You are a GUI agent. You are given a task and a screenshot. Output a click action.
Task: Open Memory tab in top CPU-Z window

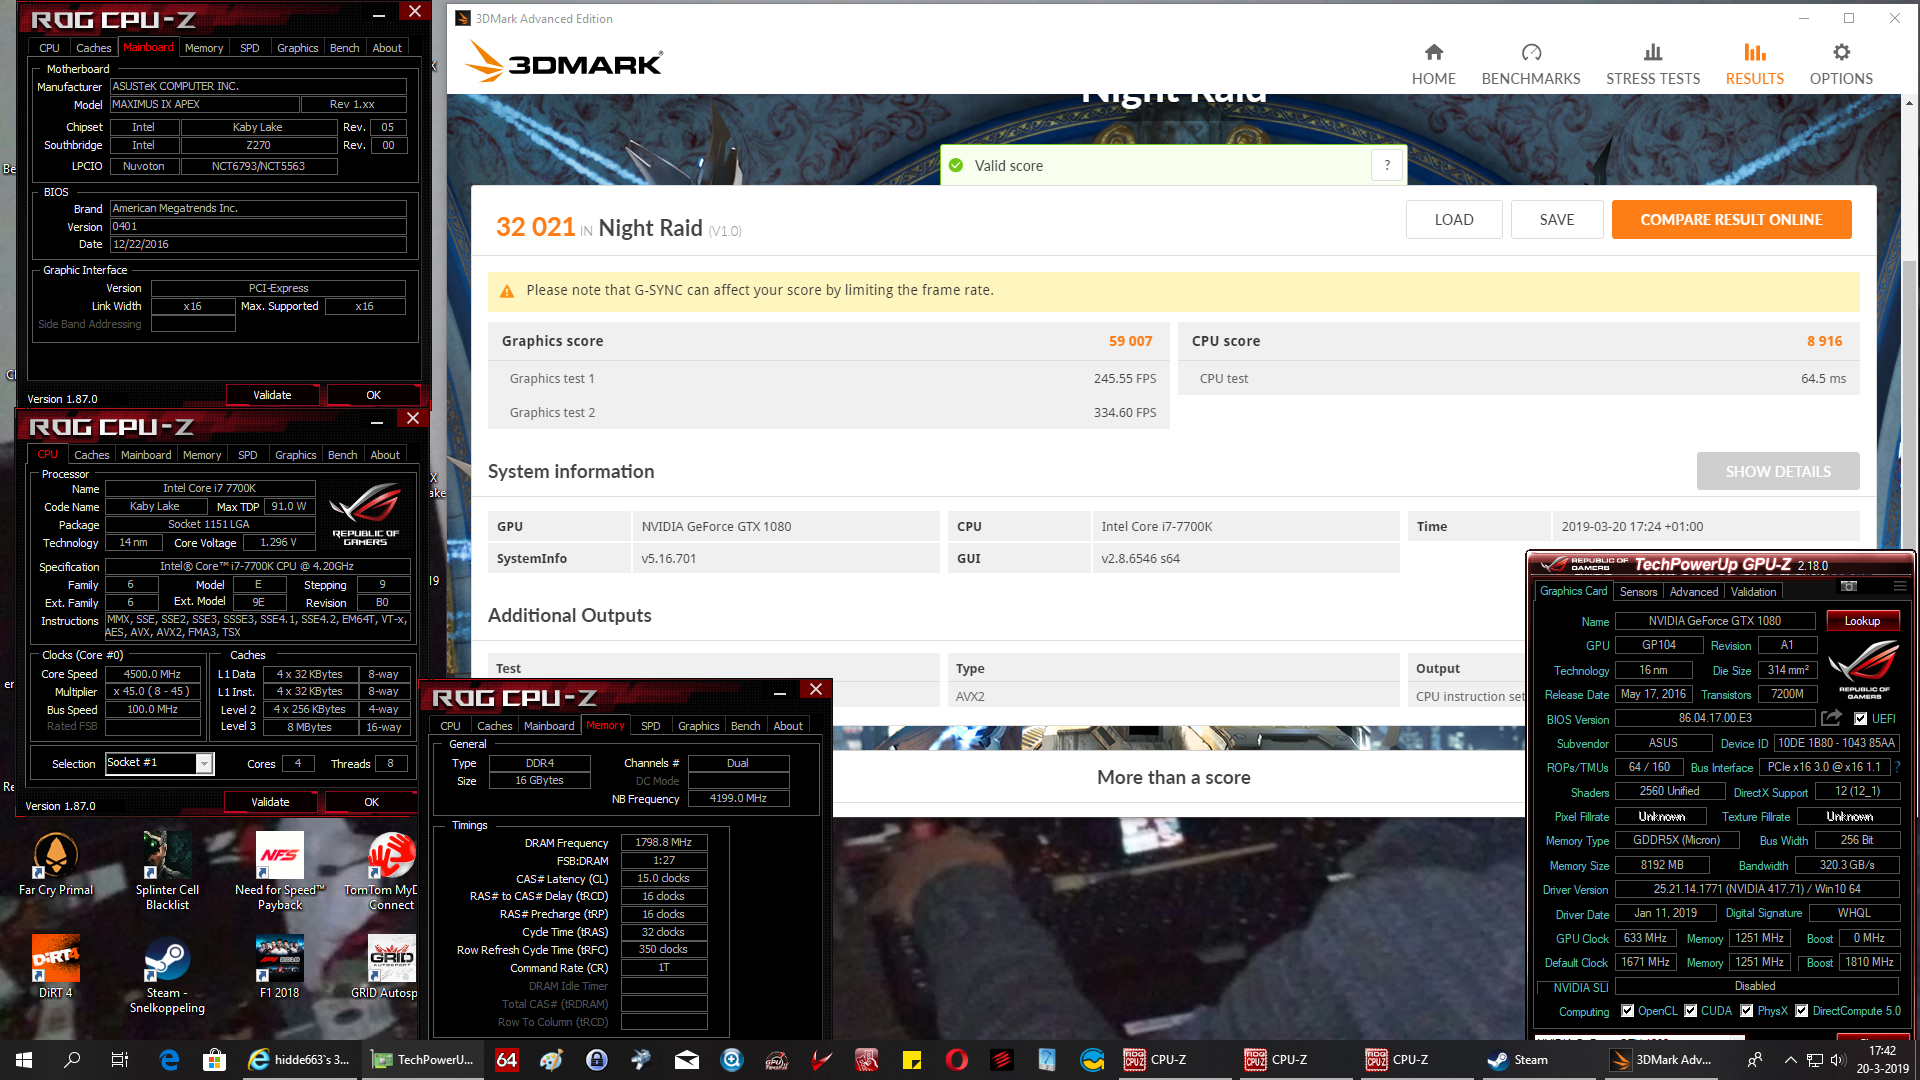(x=204, y=48)
